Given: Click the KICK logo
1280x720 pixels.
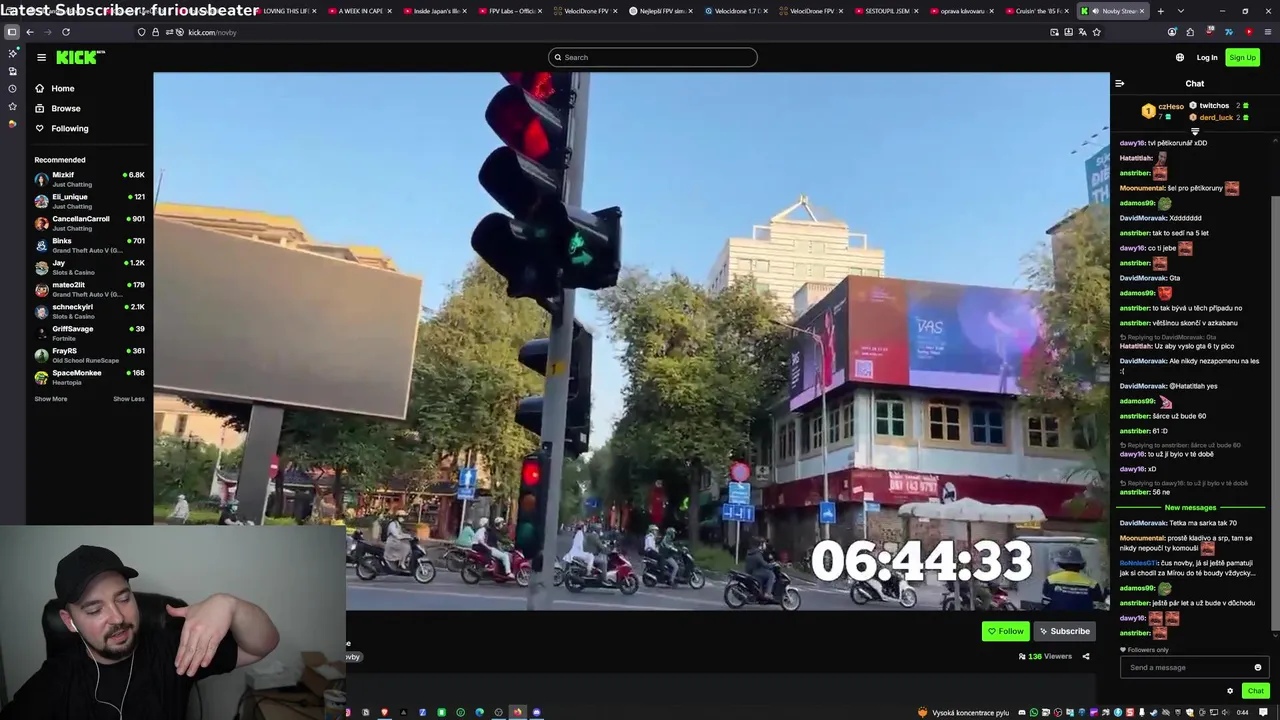Looking at the screenshot, I should 80,58.
